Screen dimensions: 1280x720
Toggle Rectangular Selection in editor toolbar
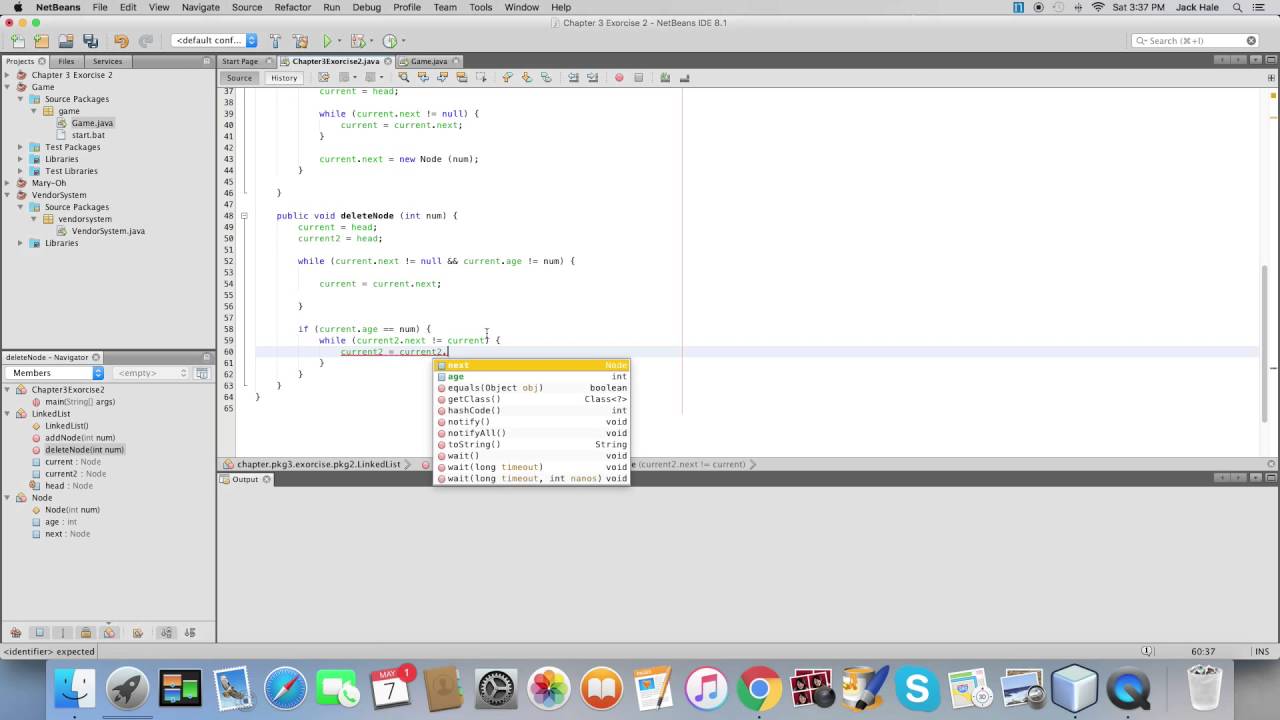point(481,77)
